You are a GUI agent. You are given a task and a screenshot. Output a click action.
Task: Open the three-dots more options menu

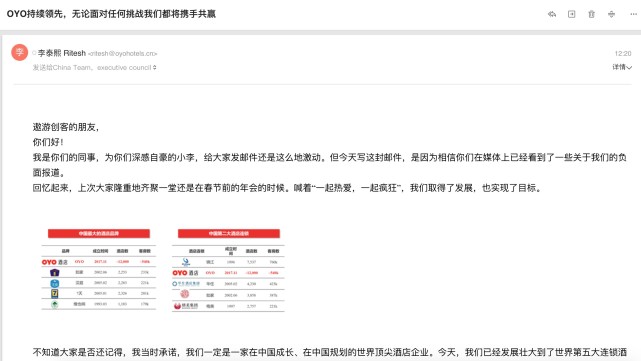pyautogui.click(x=633, y=14)
